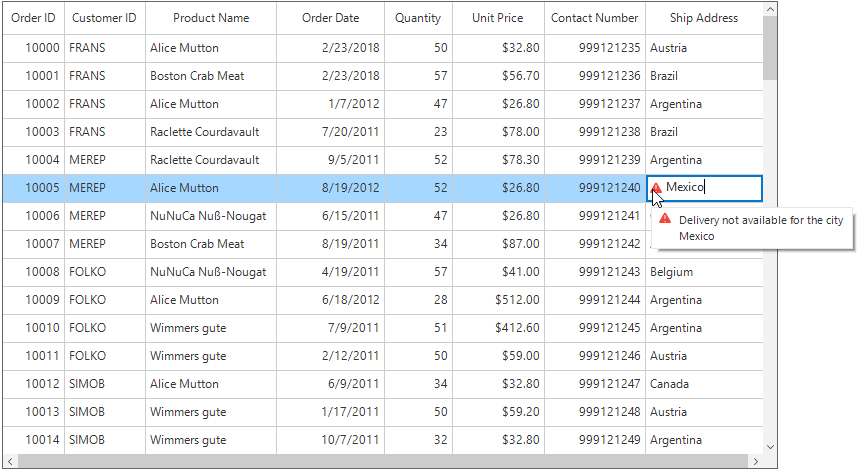Select Order ID cell 10002

point(33,104)
